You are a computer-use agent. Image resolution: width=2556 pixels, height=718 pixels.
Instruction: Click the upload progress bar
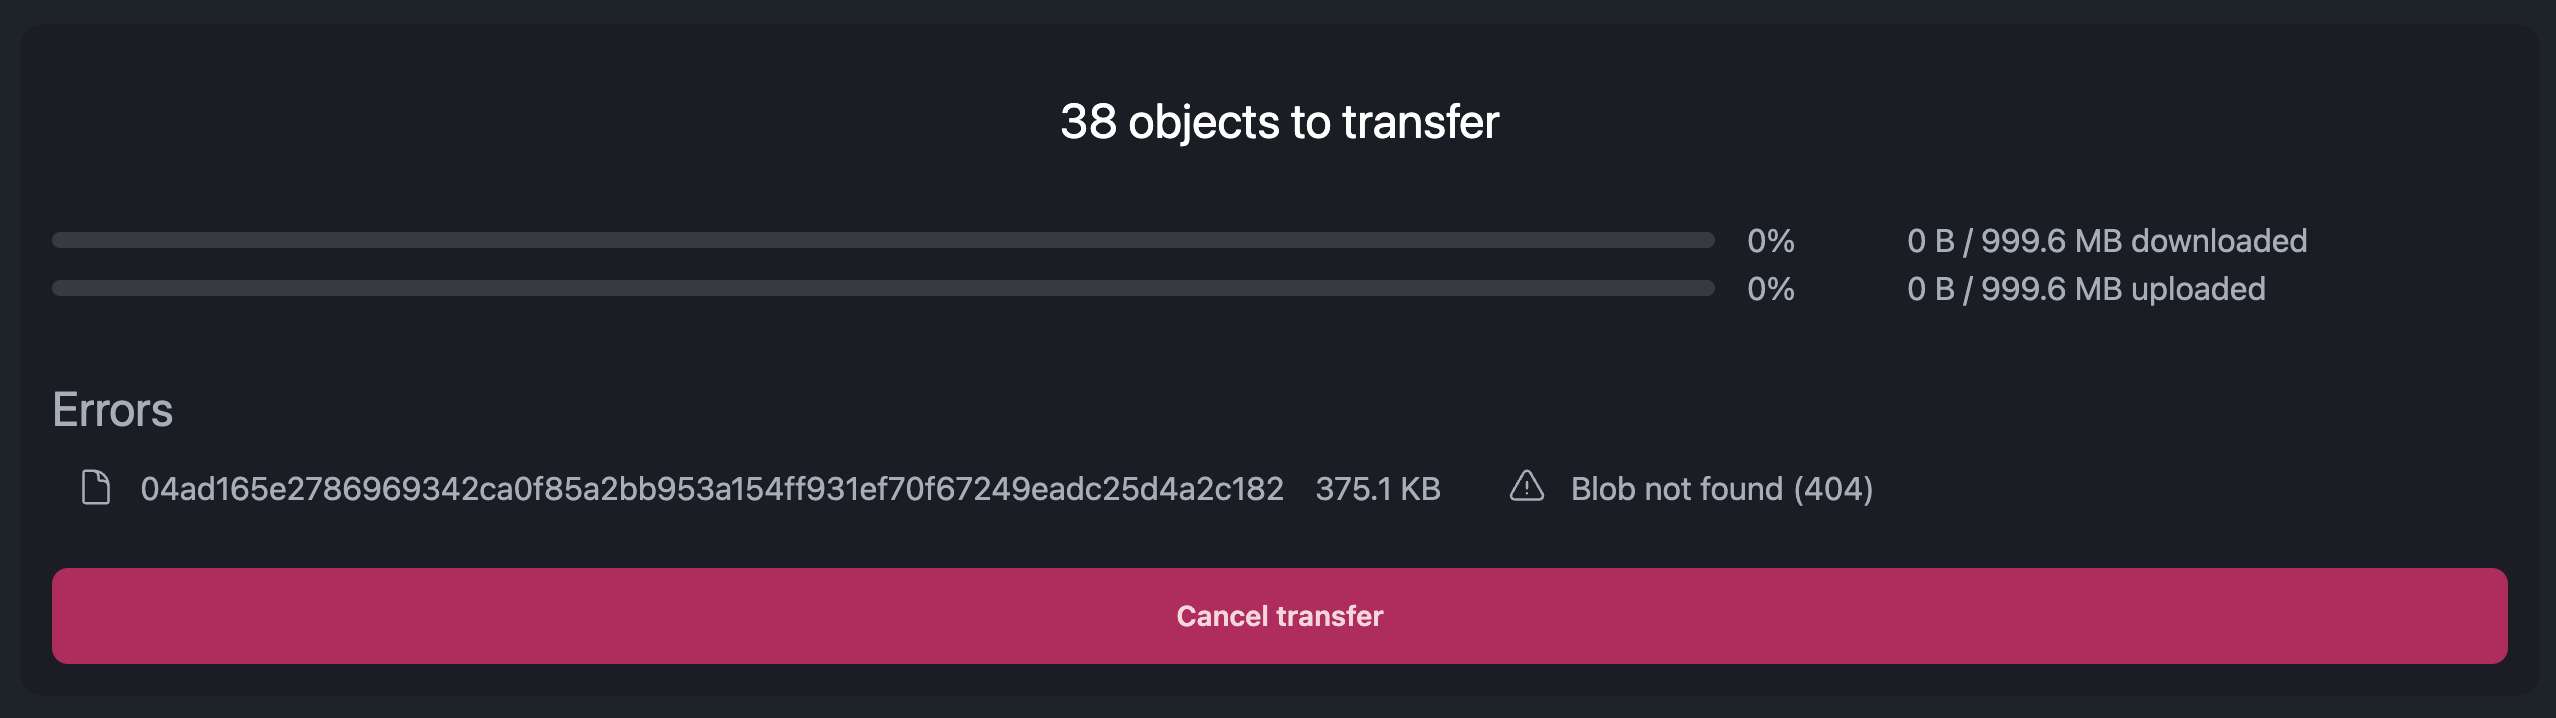point(883,288)
